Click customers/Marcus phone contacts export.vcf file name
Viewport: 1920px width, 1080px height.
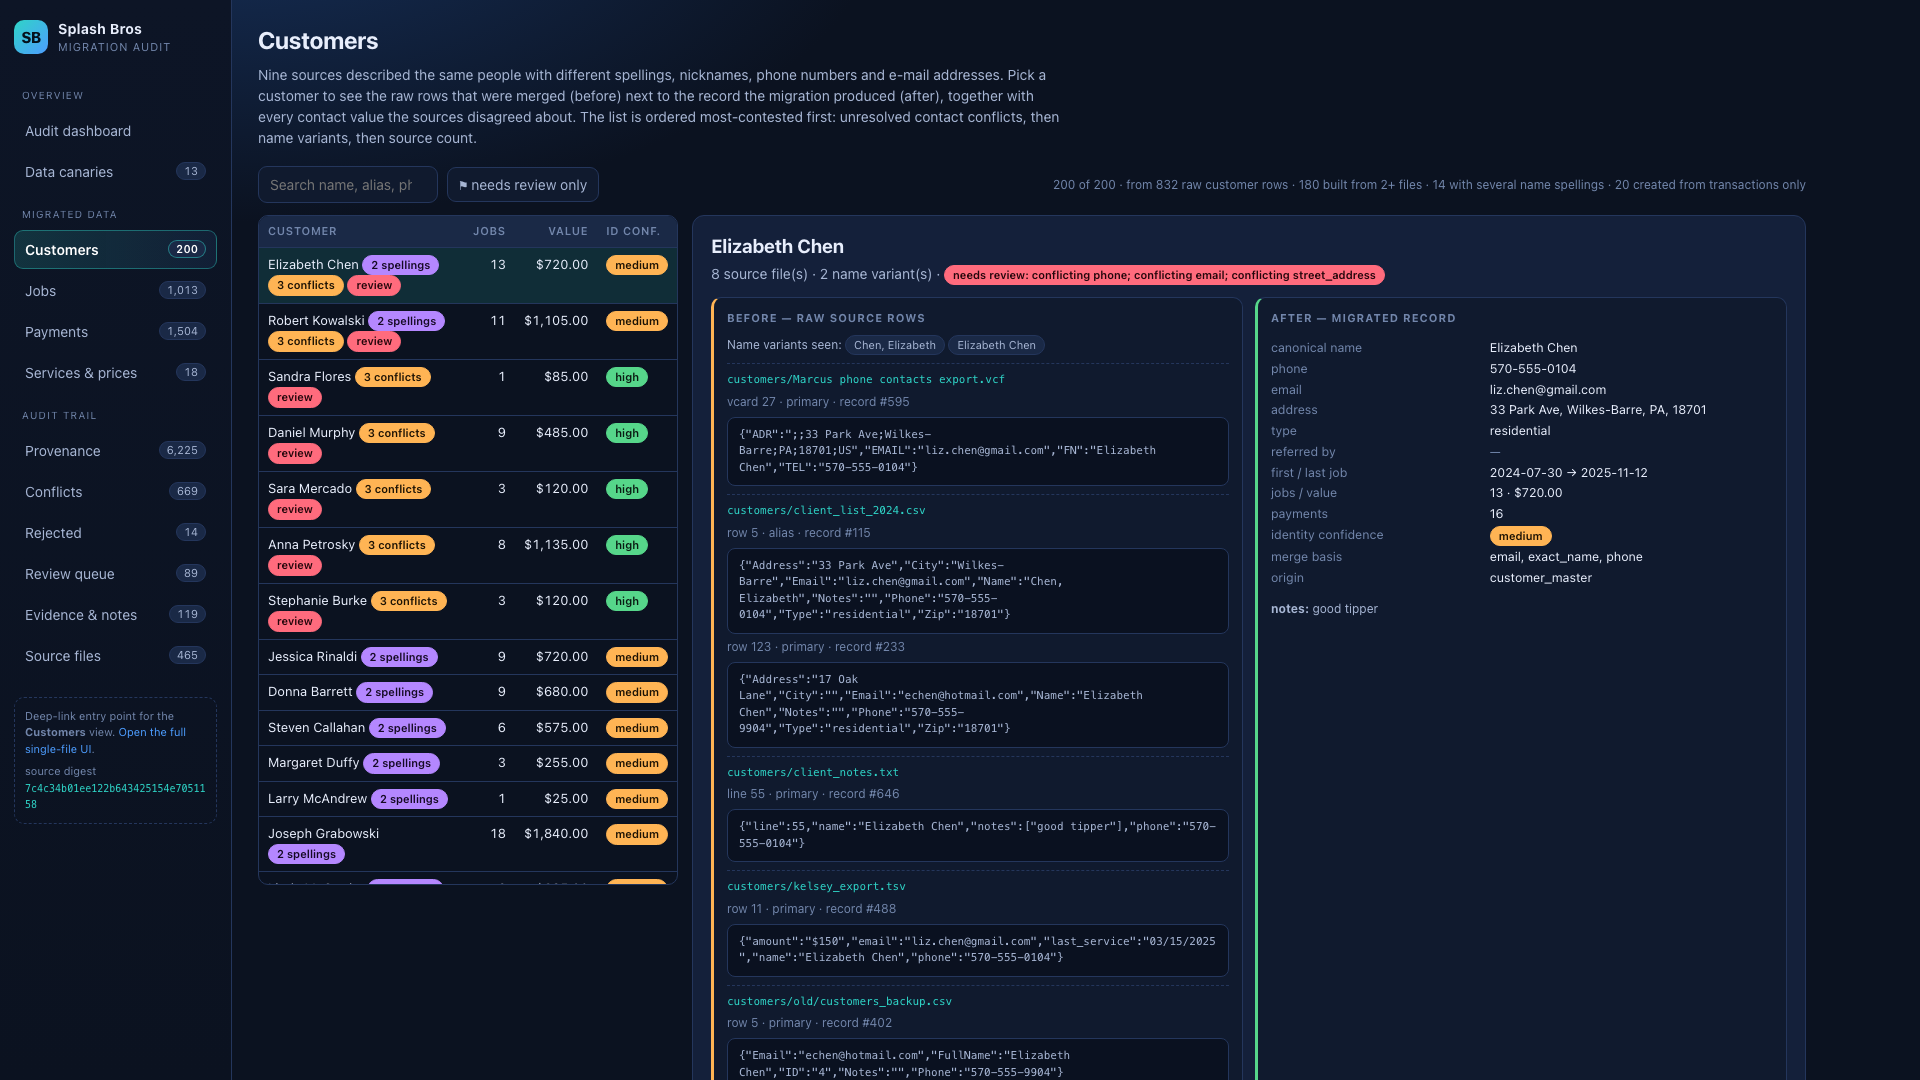pos(866,380)
